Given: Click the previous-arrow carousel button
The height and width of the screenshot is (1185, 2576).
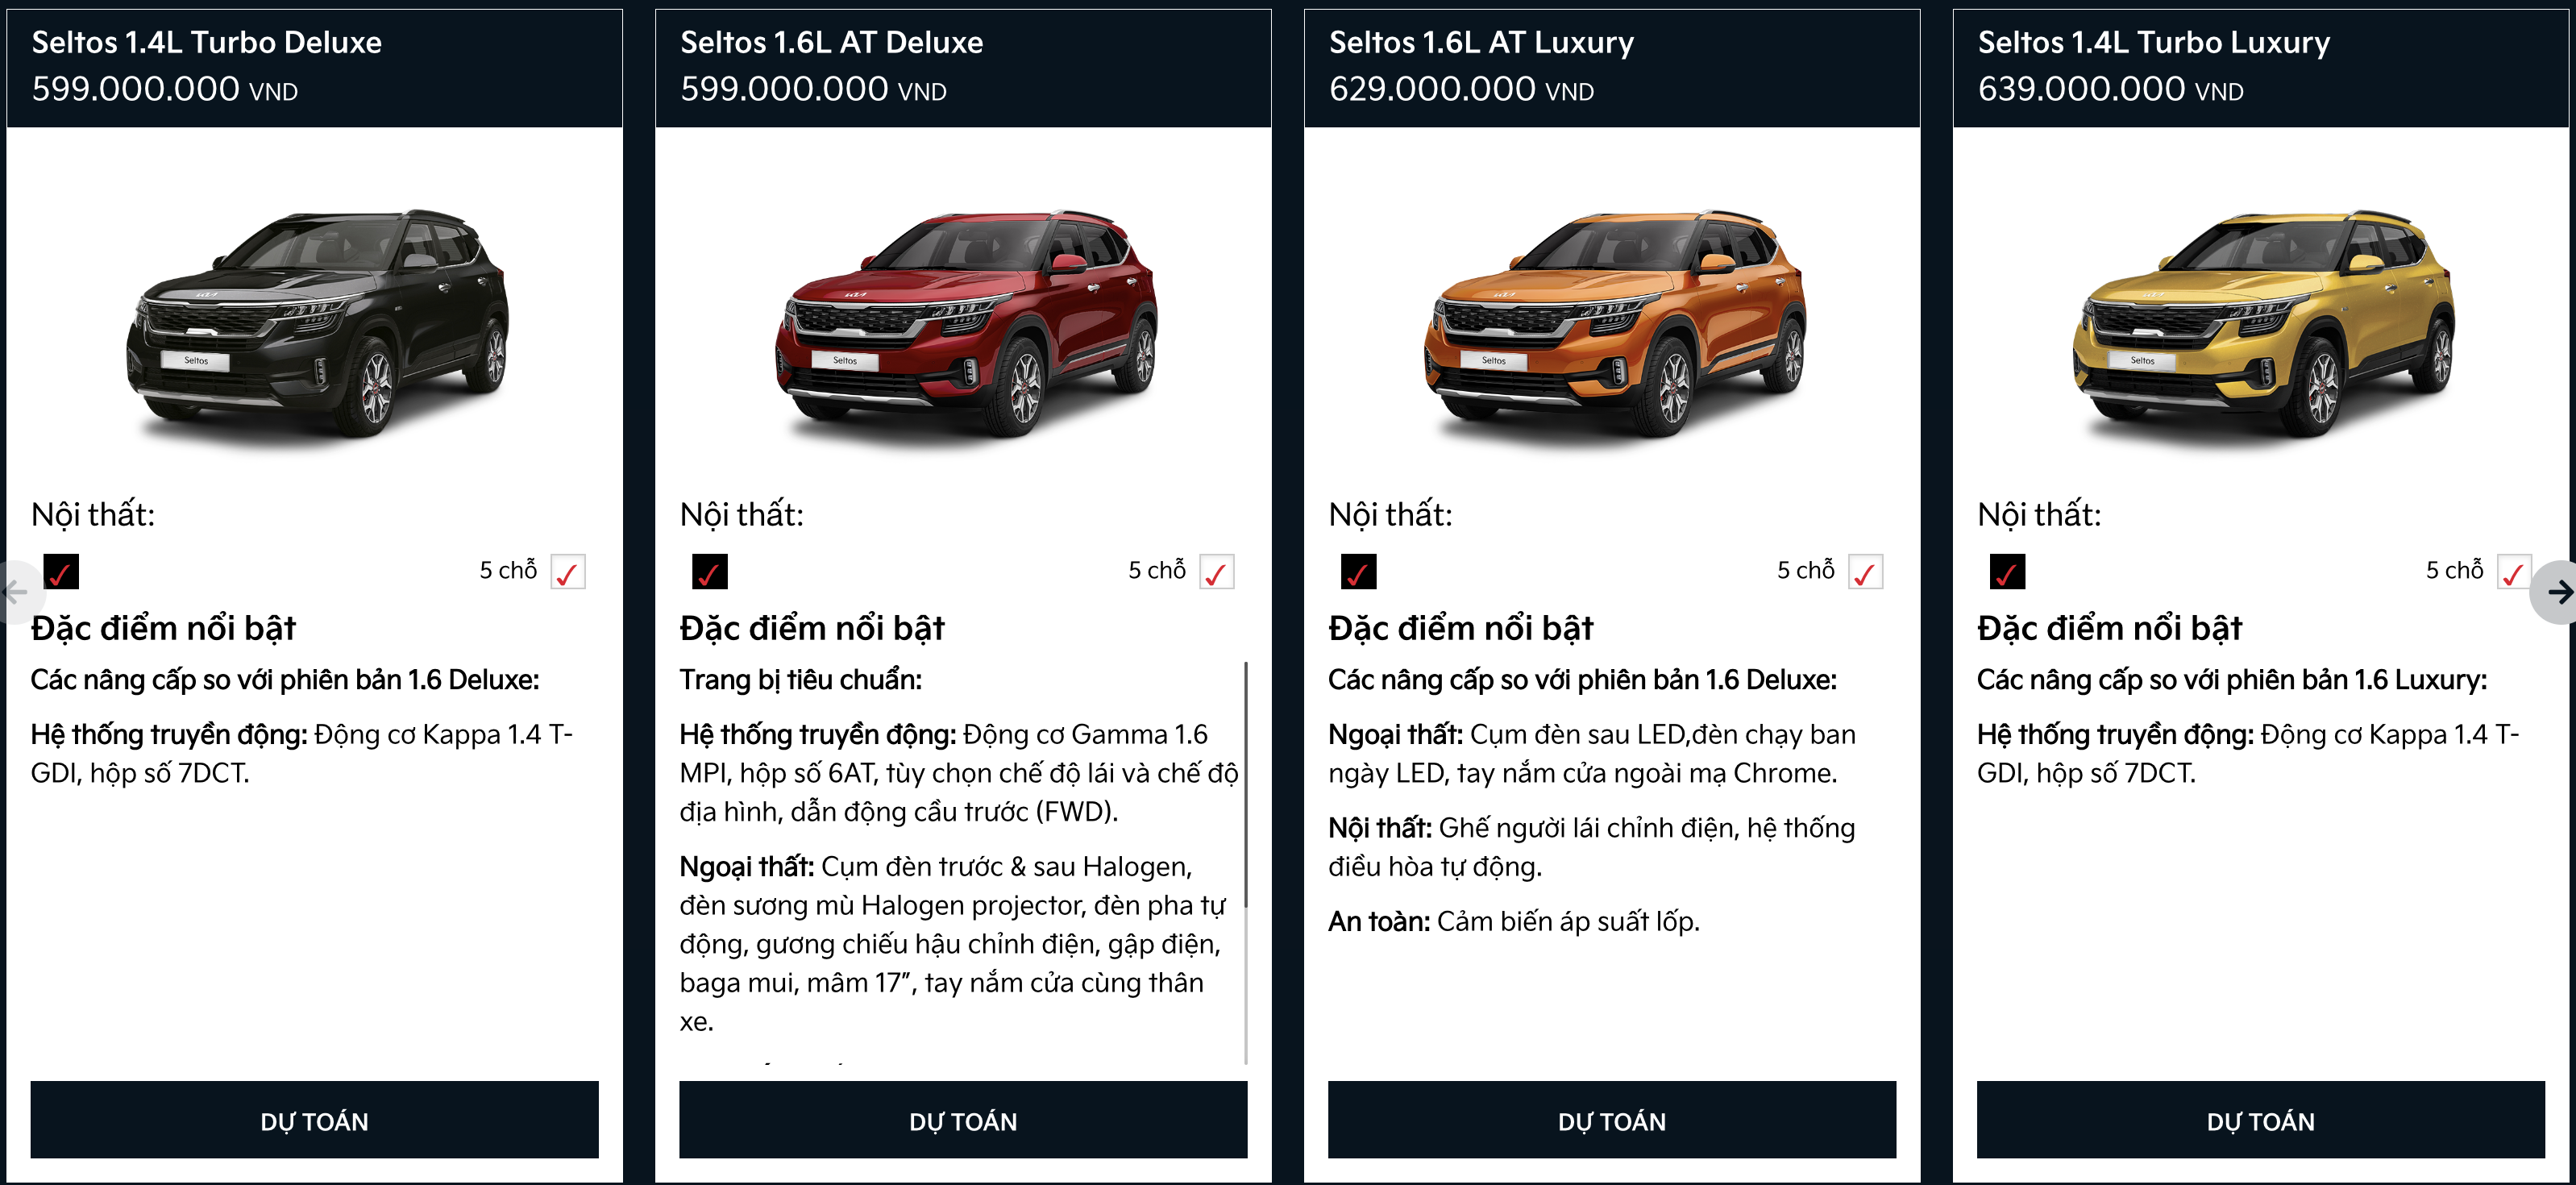Looking at the screenshot, I should tap(18, 592).
